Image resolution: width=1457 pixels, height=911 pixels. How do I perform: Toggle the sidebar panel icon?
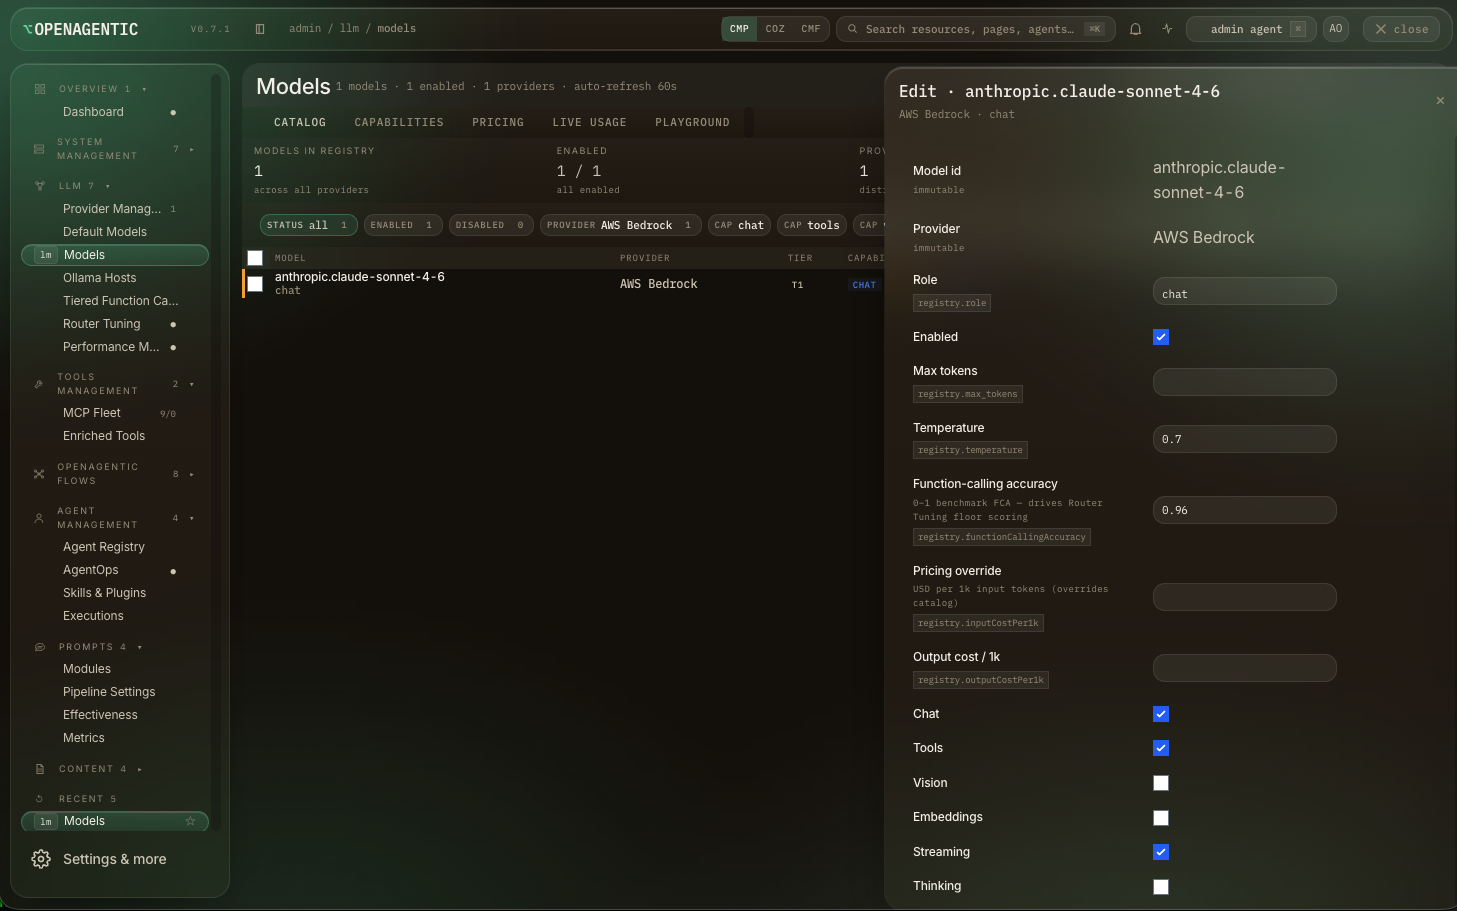pyautogui.click(x=260, y=29)
